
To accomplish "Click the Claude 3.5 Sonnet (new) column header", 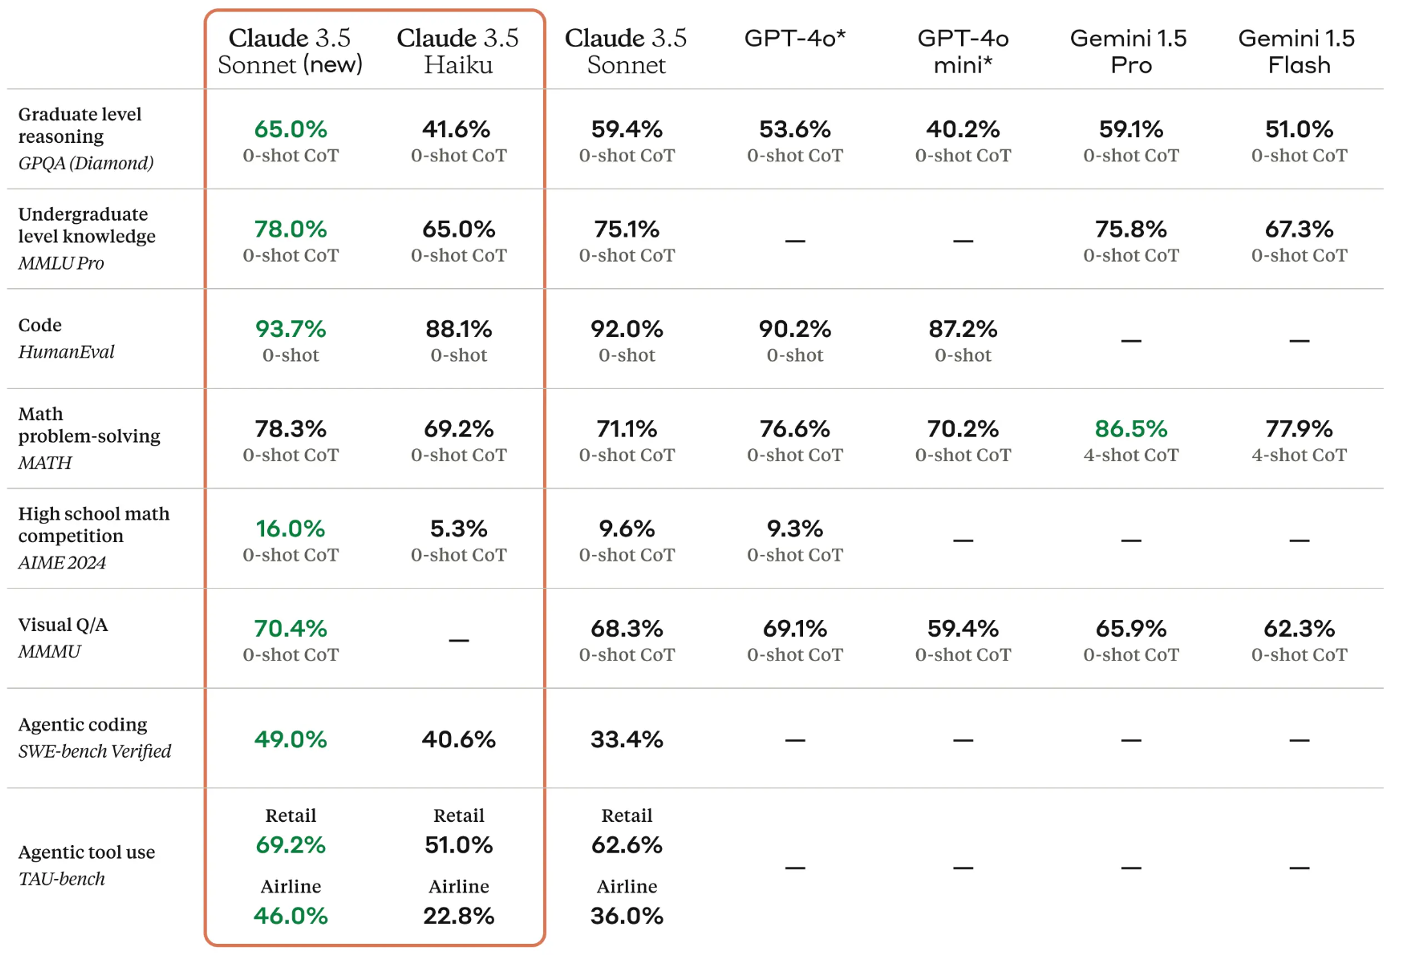I will 290,51.
